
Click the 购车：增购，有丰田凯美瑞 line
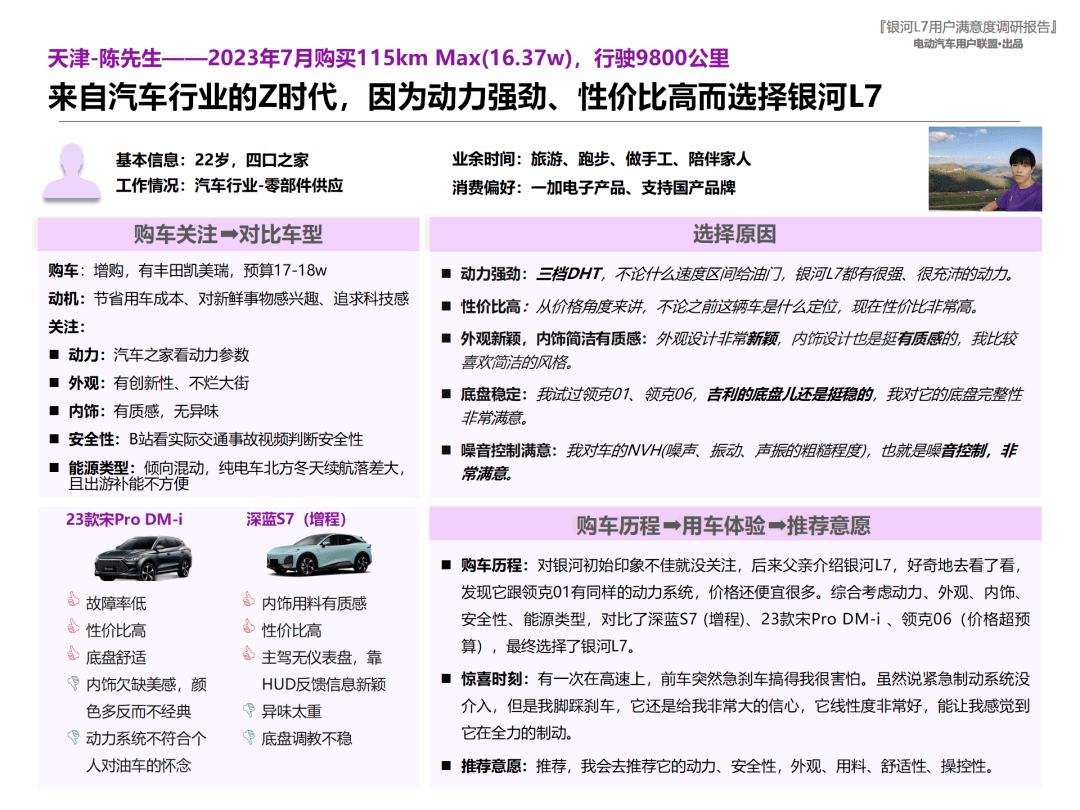(x=187, y=270)
